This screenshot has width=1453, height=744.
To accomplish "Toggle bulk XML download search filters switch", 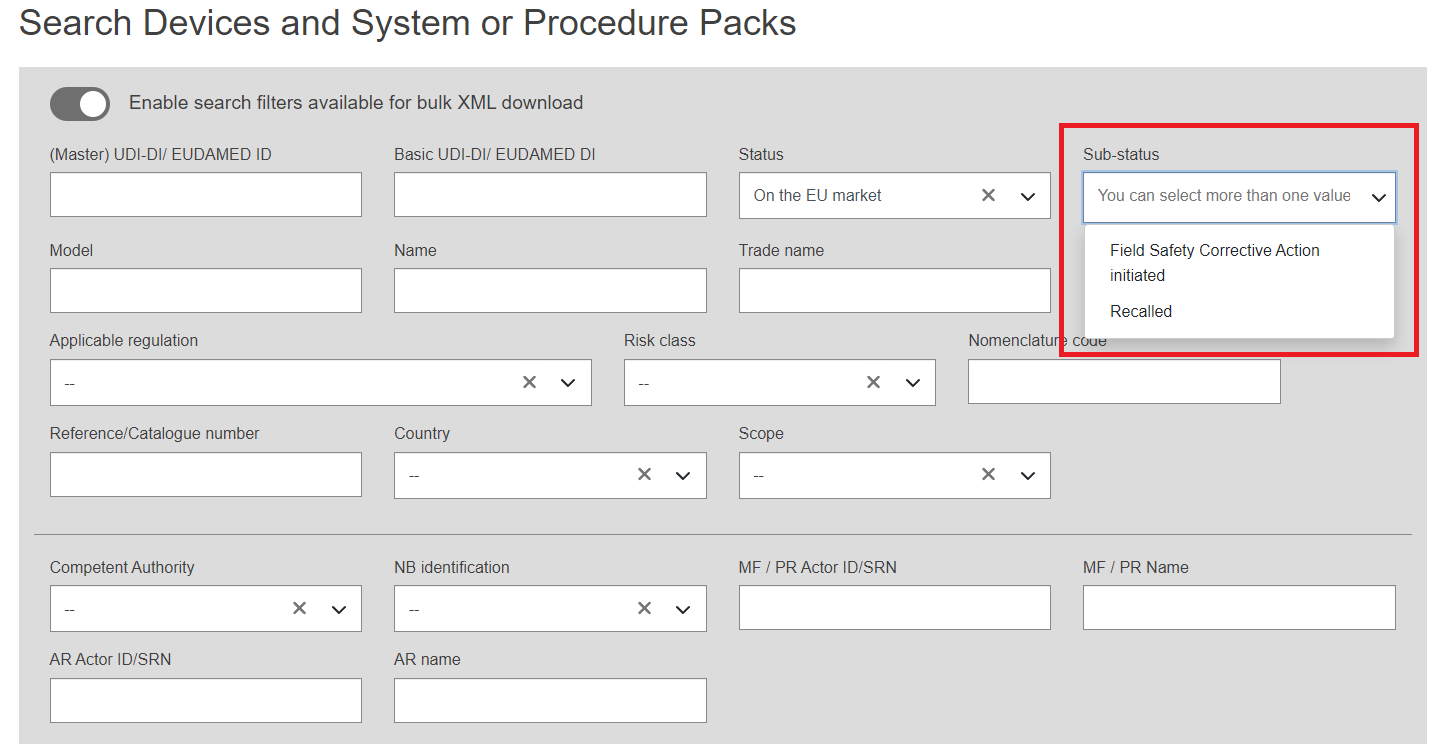I will point(80,103).
